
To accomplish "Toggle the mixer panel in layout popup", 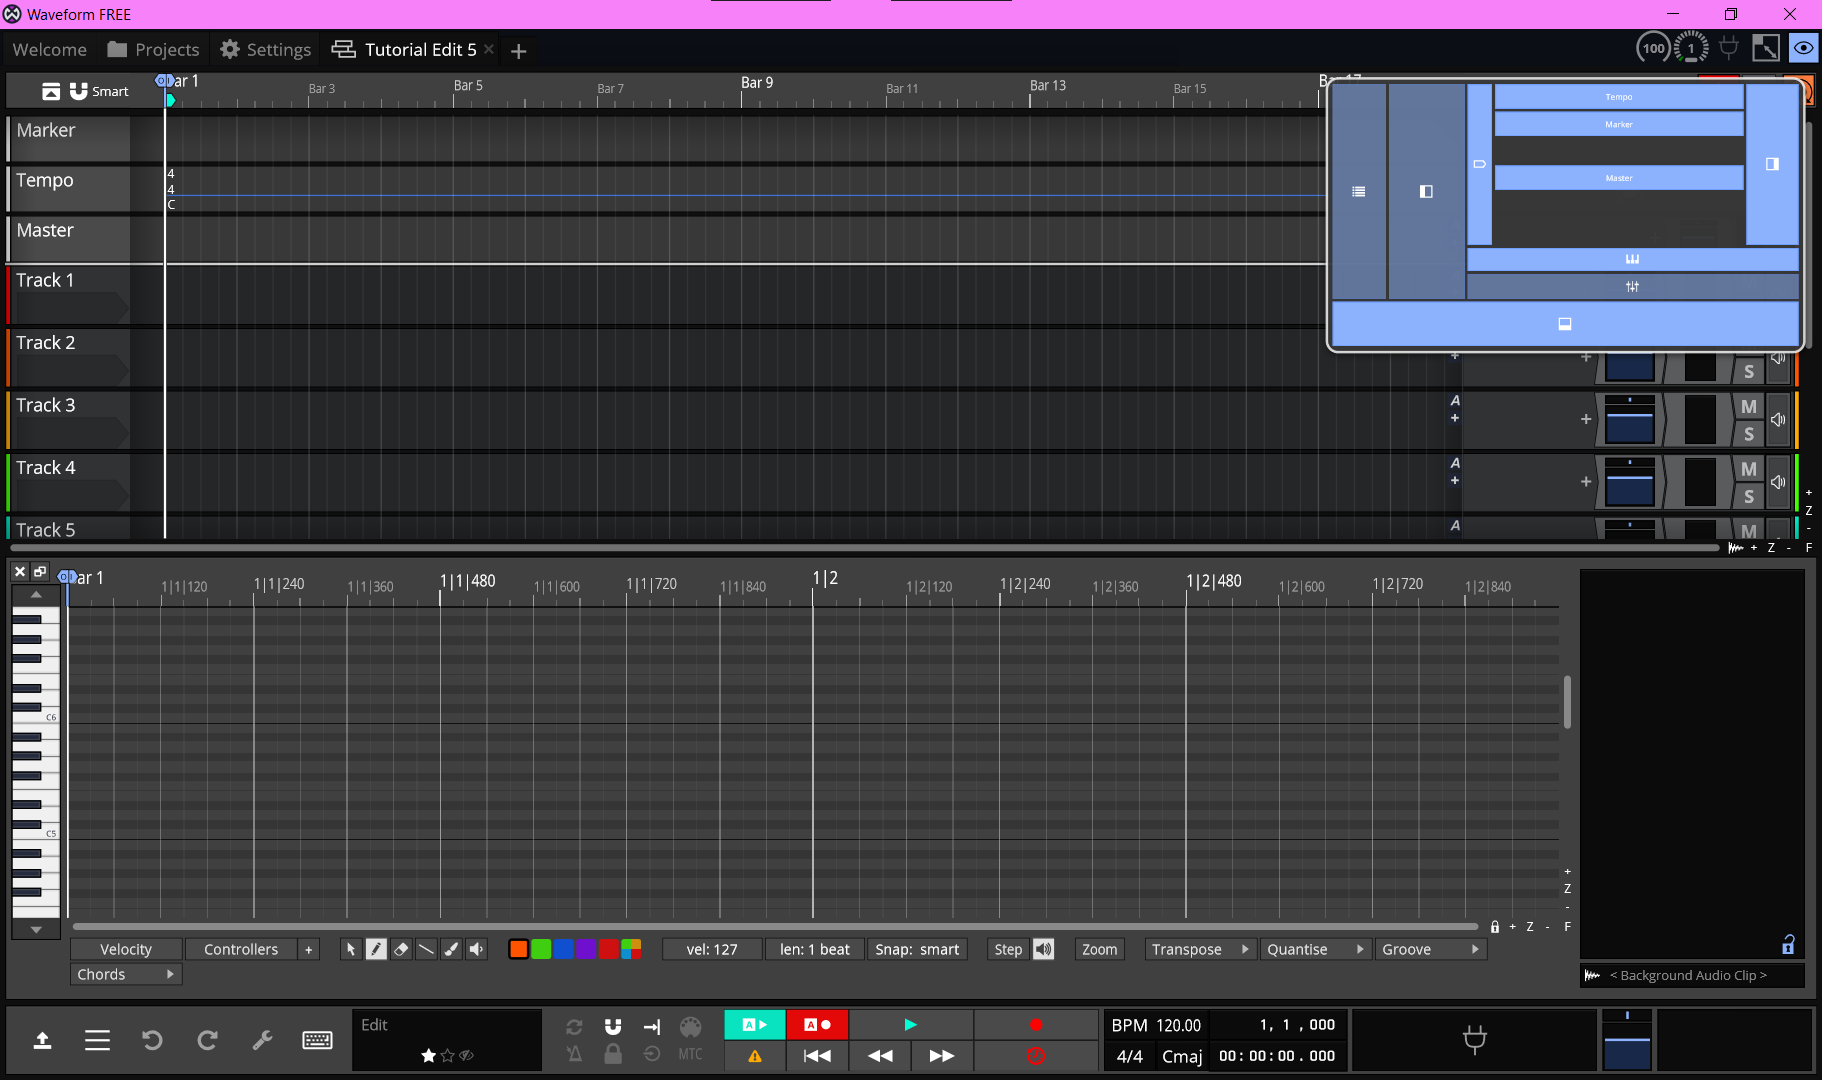I will click(x=1631, y=287).
